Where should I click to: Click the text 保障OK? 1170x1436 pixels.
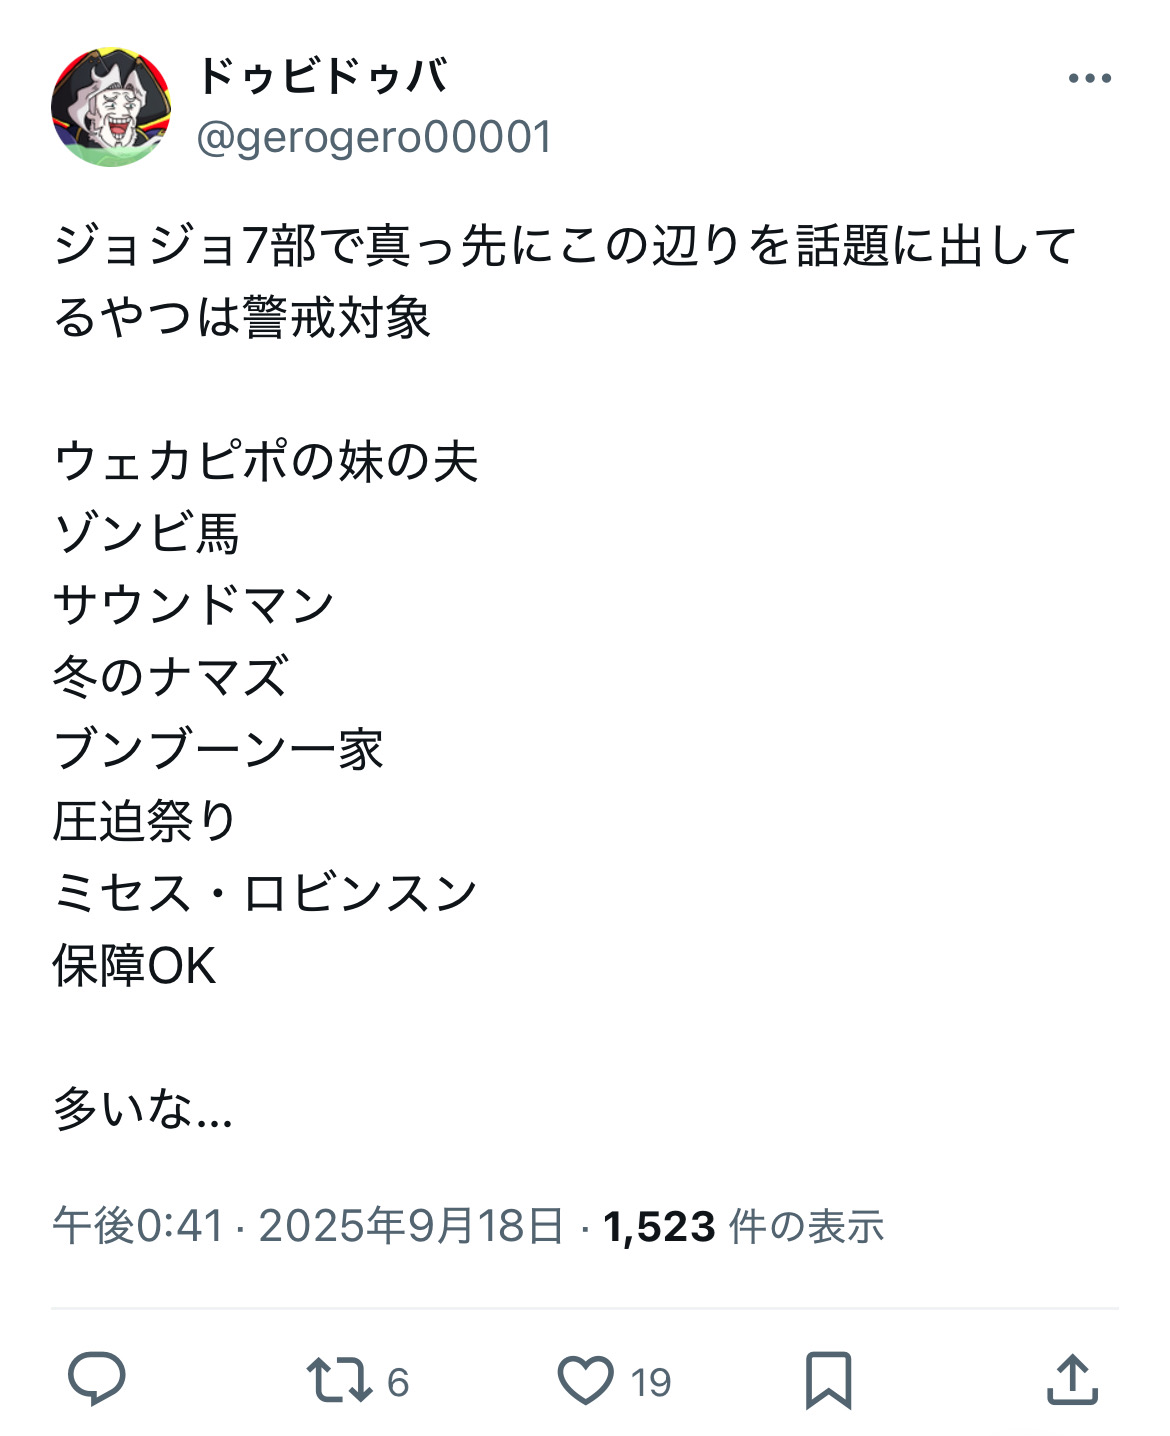(x=135, y=966)
